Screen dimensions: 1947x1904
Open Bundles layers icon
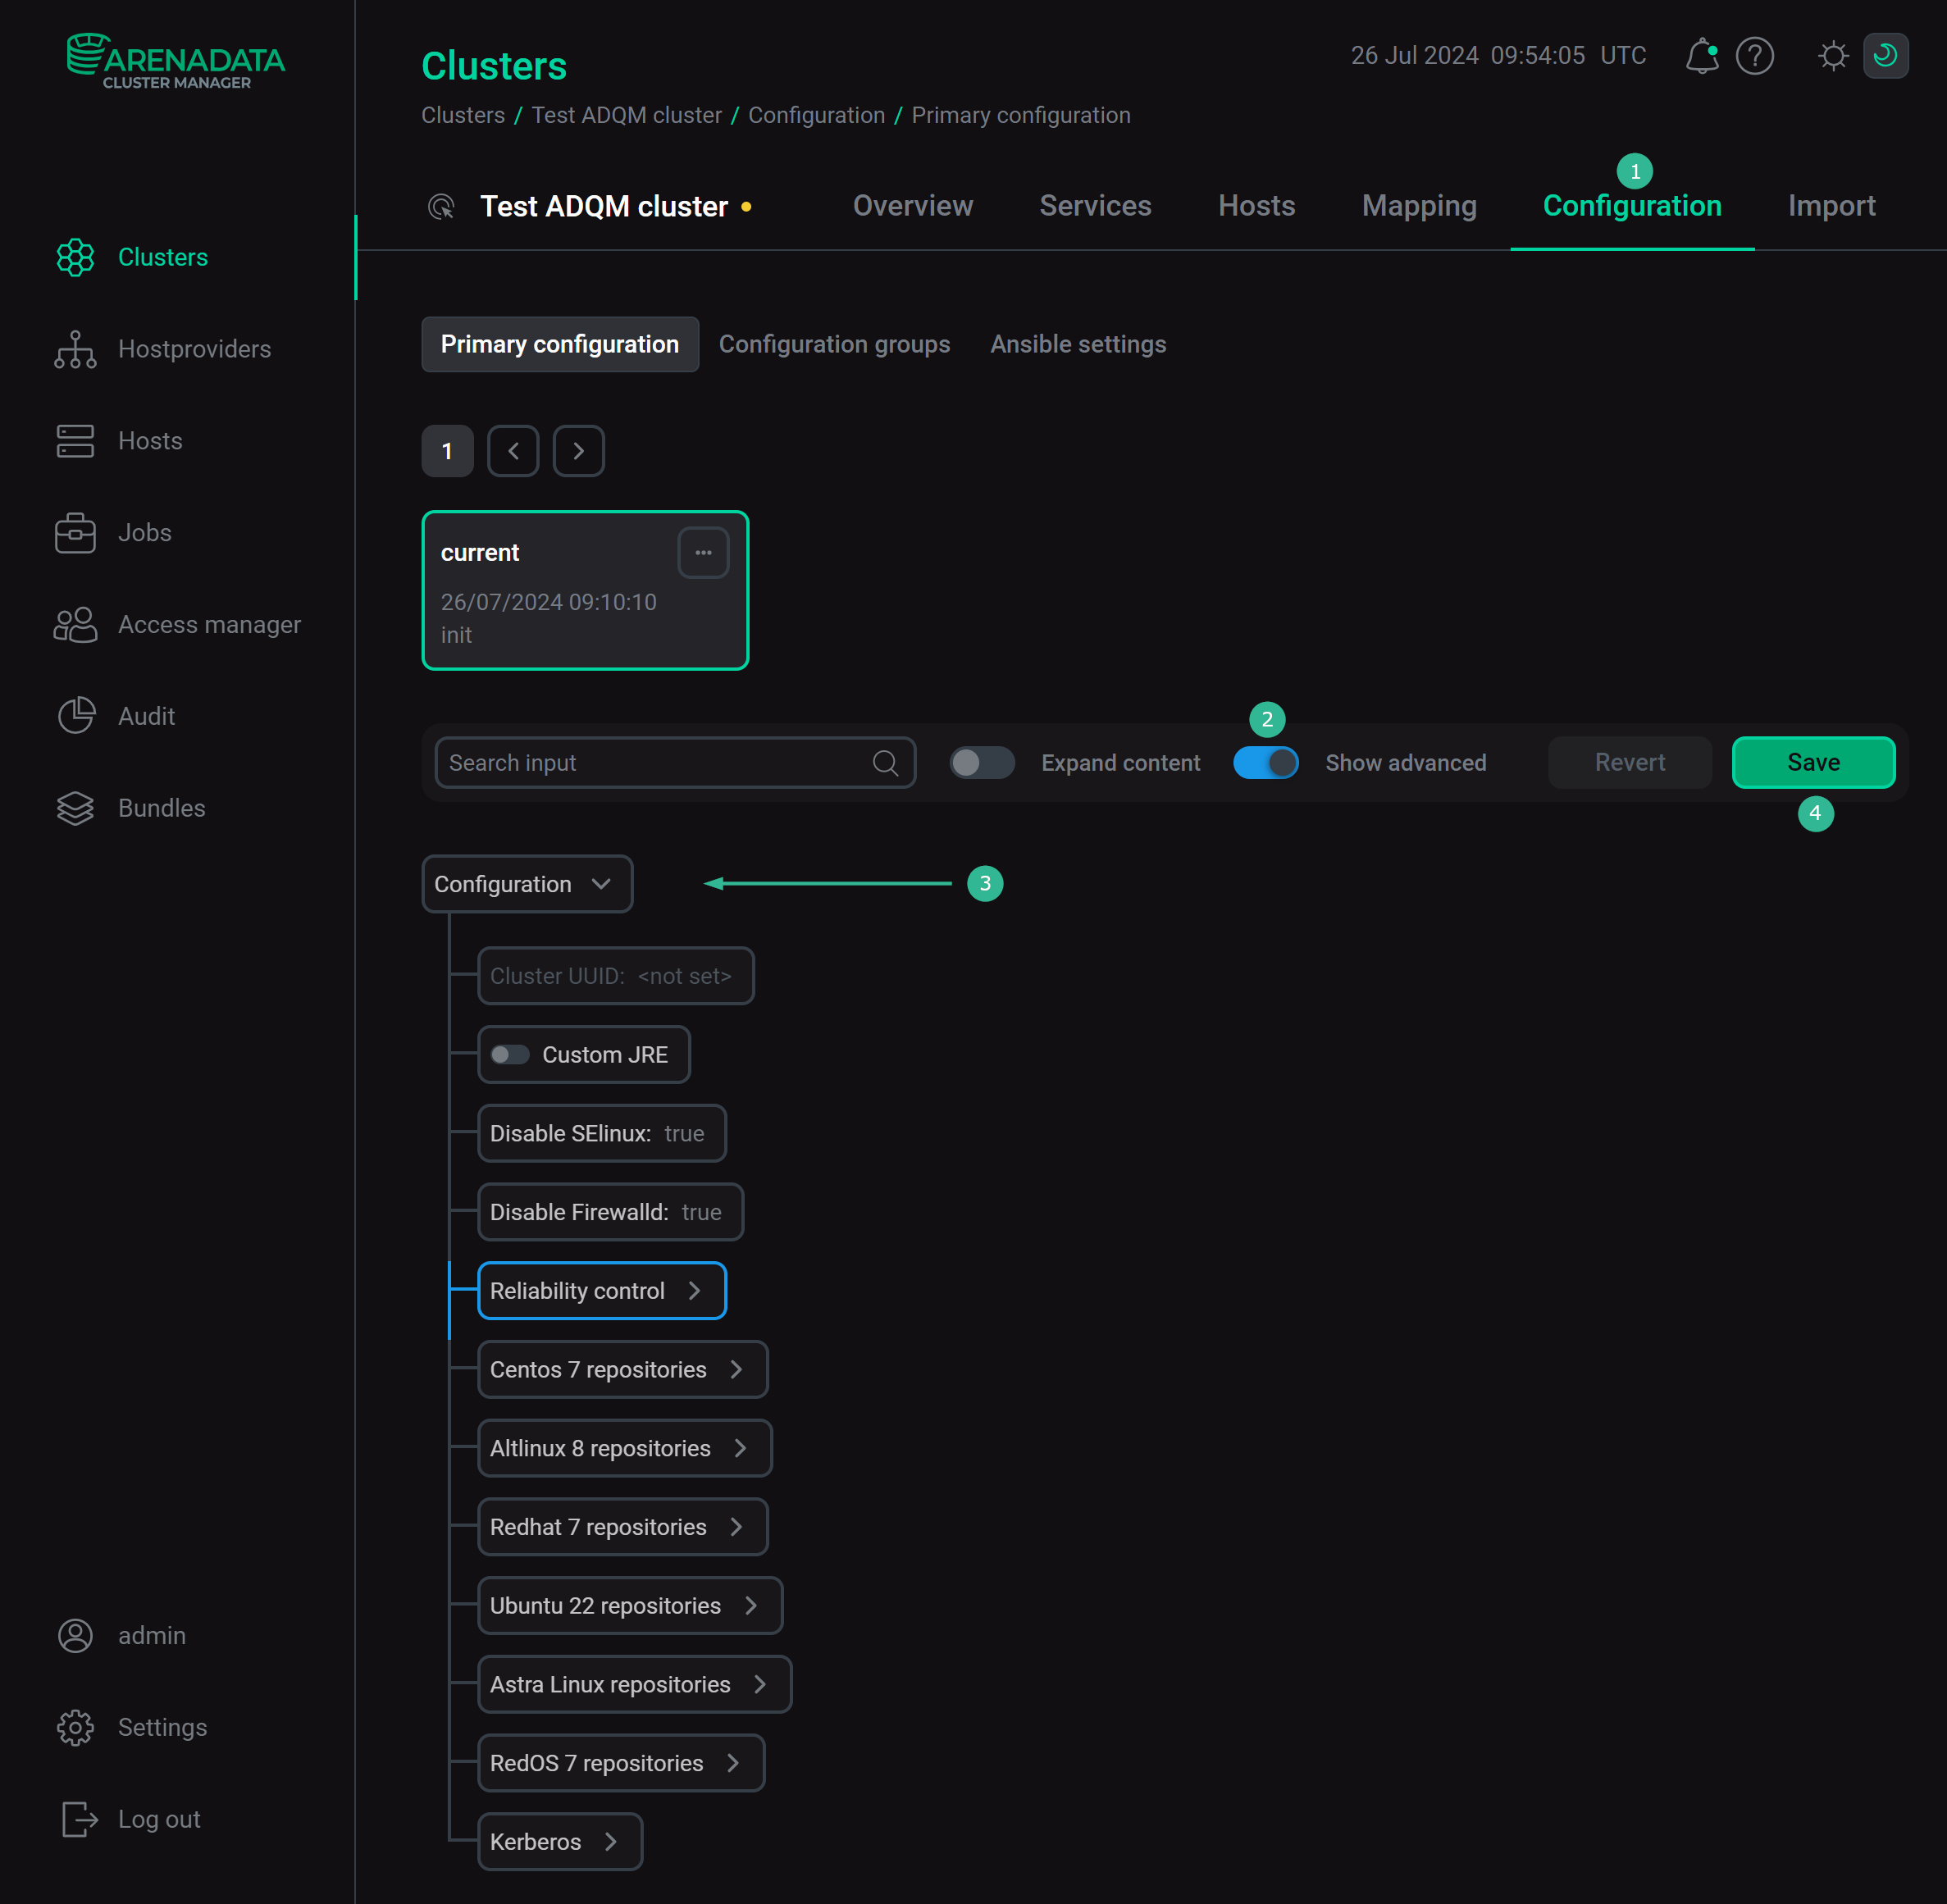75,808
